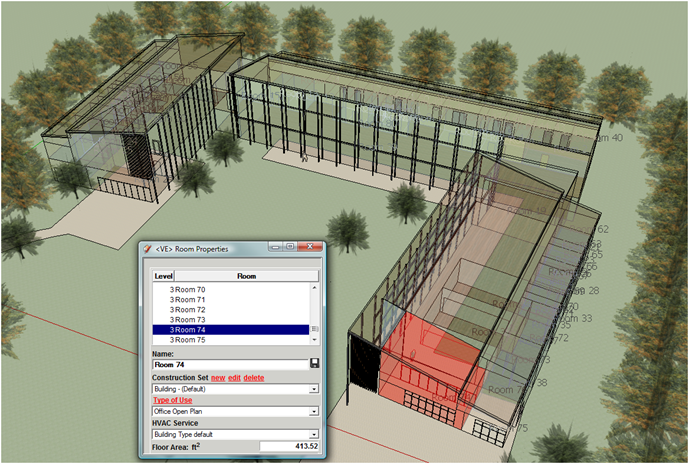Click the room list scroll up arrow
This screenshot has height=464, width=689.
[315, 288]
